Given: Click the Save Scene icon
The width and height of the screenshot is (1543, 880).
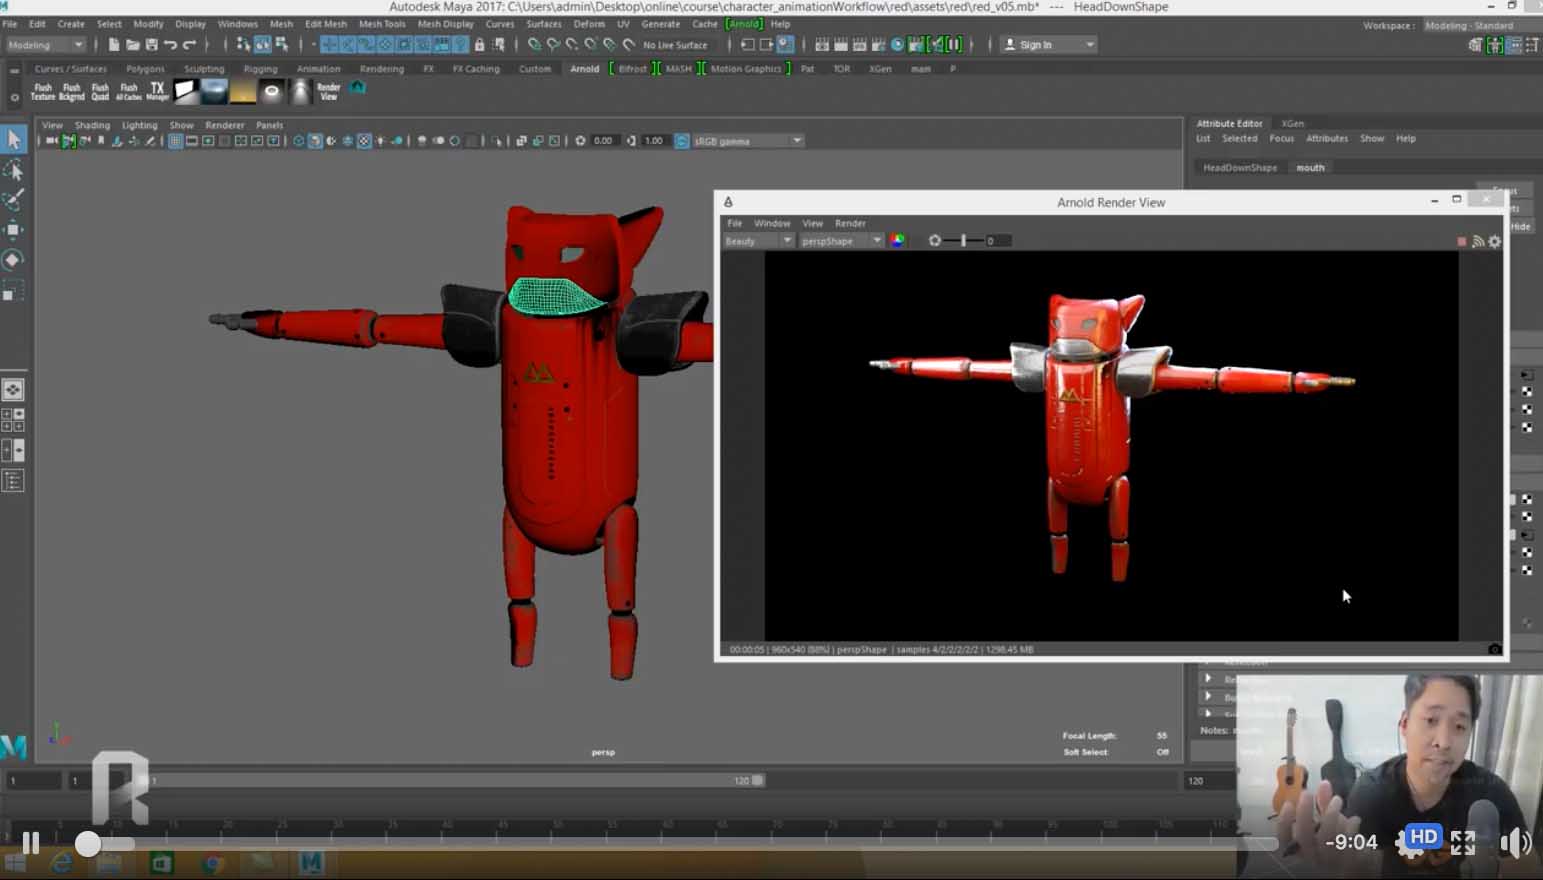Looking at the screenshot, I should coord(152,44).
